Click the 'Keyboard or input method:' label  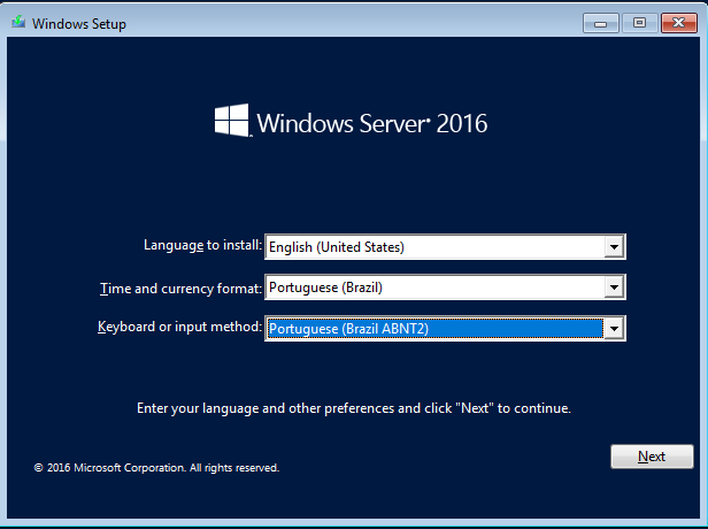(180, 326)
